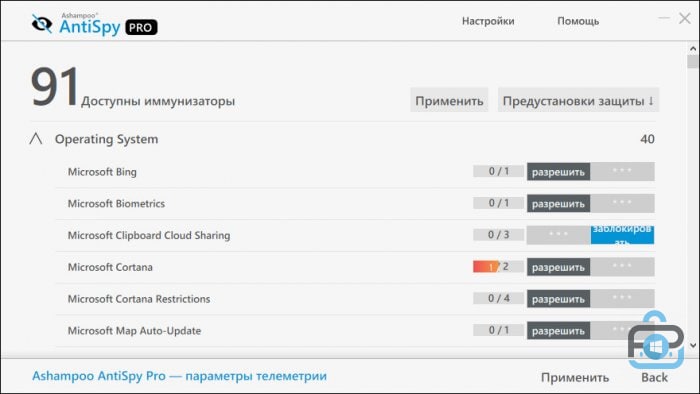Open Предустановки защиты dropdown
This screenshot has height=394, width=700.
[578, 101]
